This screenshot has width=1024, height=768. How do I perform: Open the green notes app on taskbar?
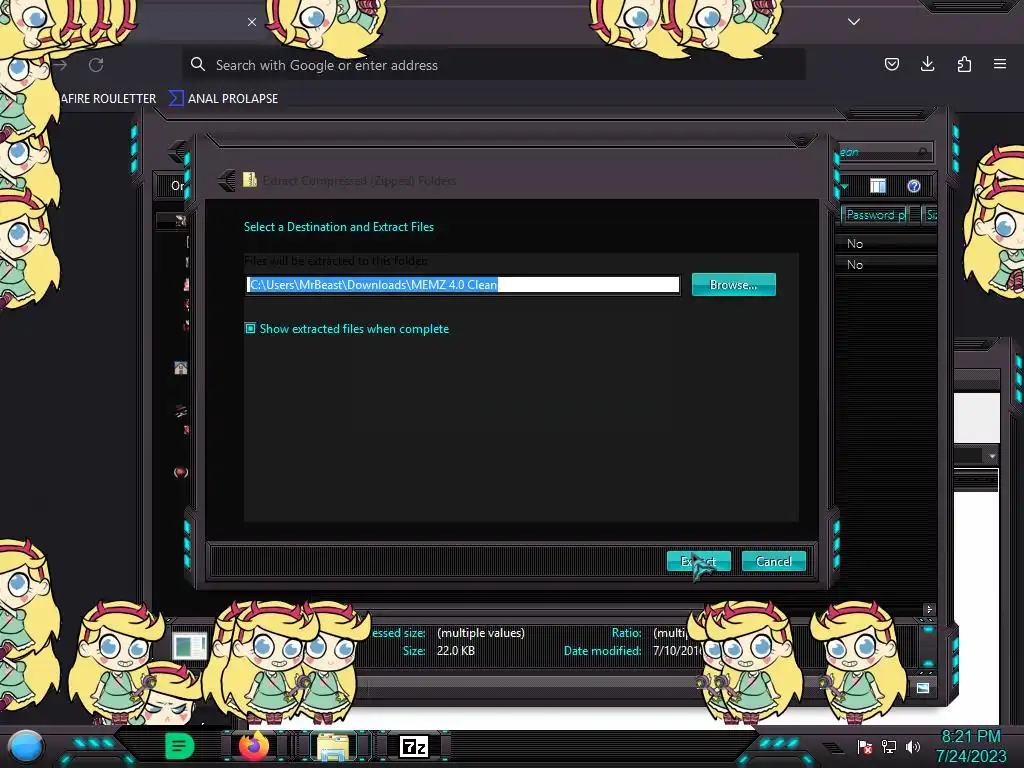pyautogui.click(x=179, y=746)
